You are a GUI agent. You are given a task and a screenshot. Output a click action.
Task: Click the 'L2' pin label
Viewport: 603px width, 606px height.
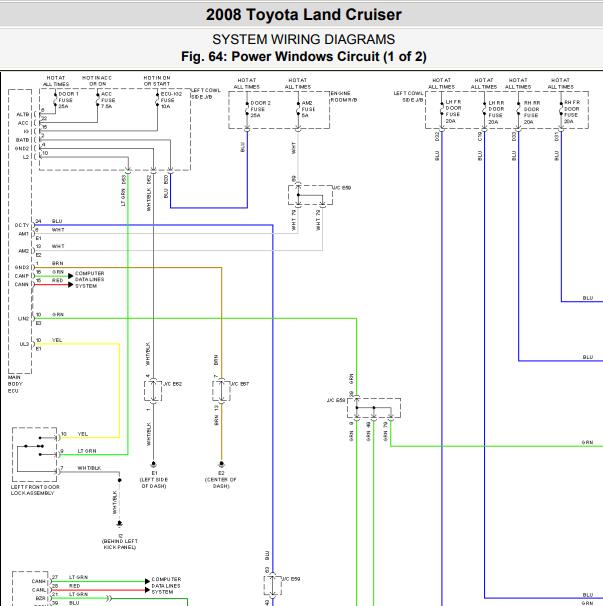tap(26, 157)
